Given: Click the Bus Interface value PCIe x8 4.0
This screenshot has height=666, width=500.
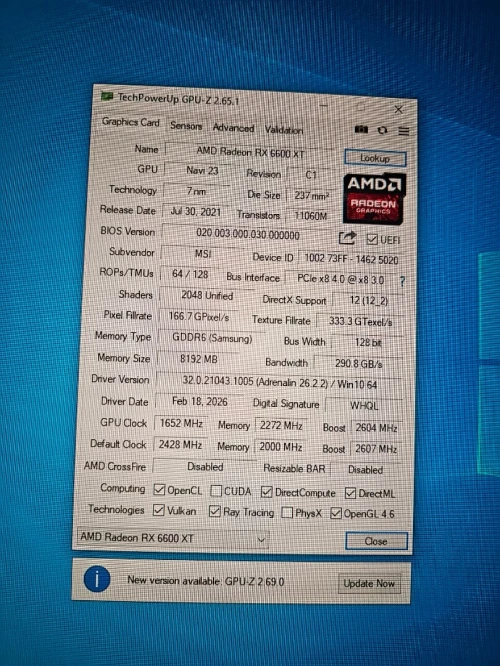Looking at the screenshot, I should 341,279.
